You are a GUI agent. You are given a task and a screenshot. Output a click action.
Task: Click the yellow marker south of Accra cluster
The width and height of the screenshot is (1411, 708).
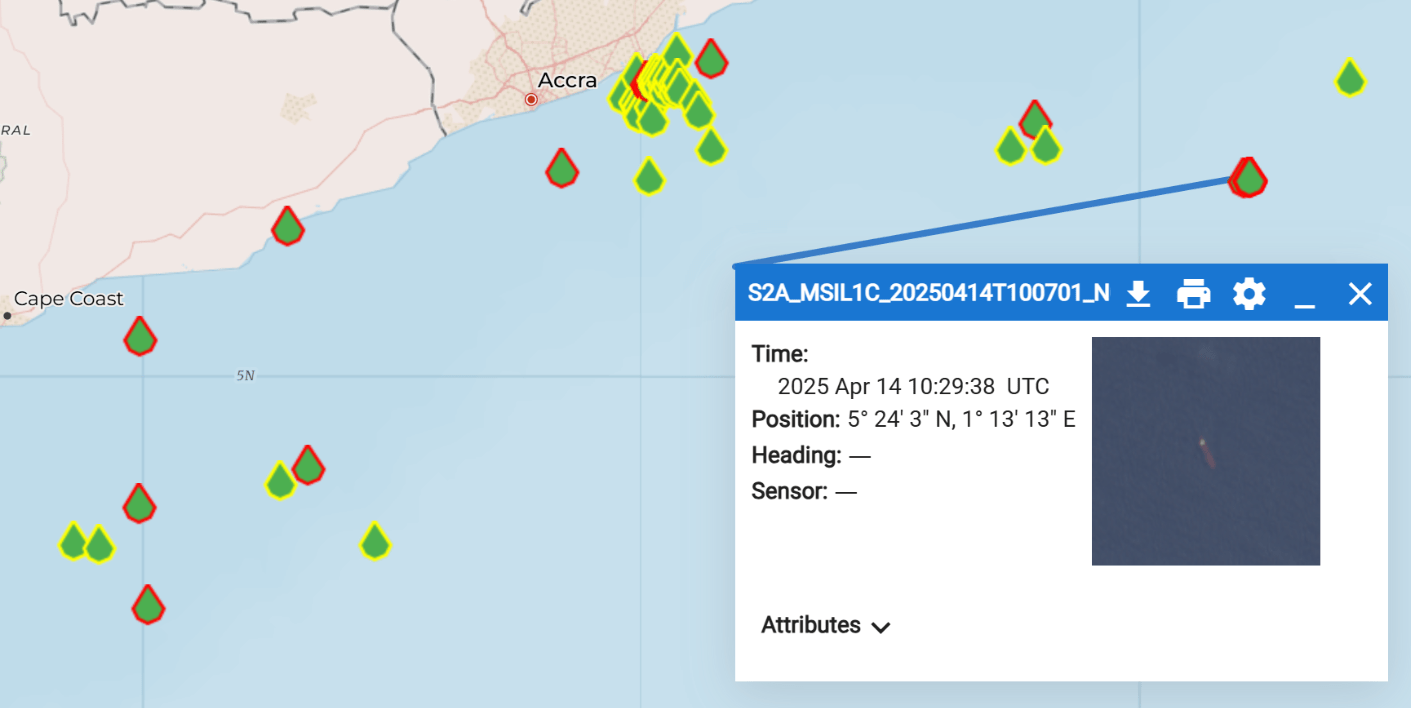point(649,176)
